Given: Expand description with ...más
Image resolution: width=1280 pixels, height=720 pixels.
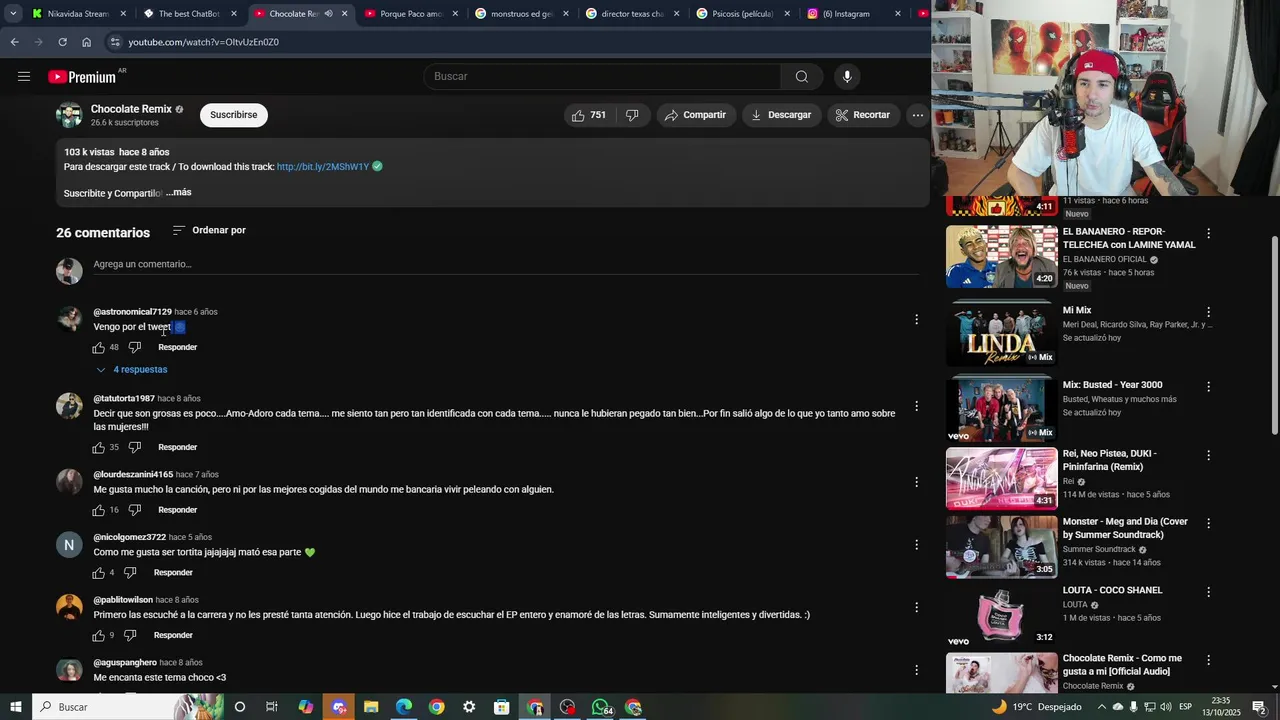Looking at the screenshot, I should [179, 192].
